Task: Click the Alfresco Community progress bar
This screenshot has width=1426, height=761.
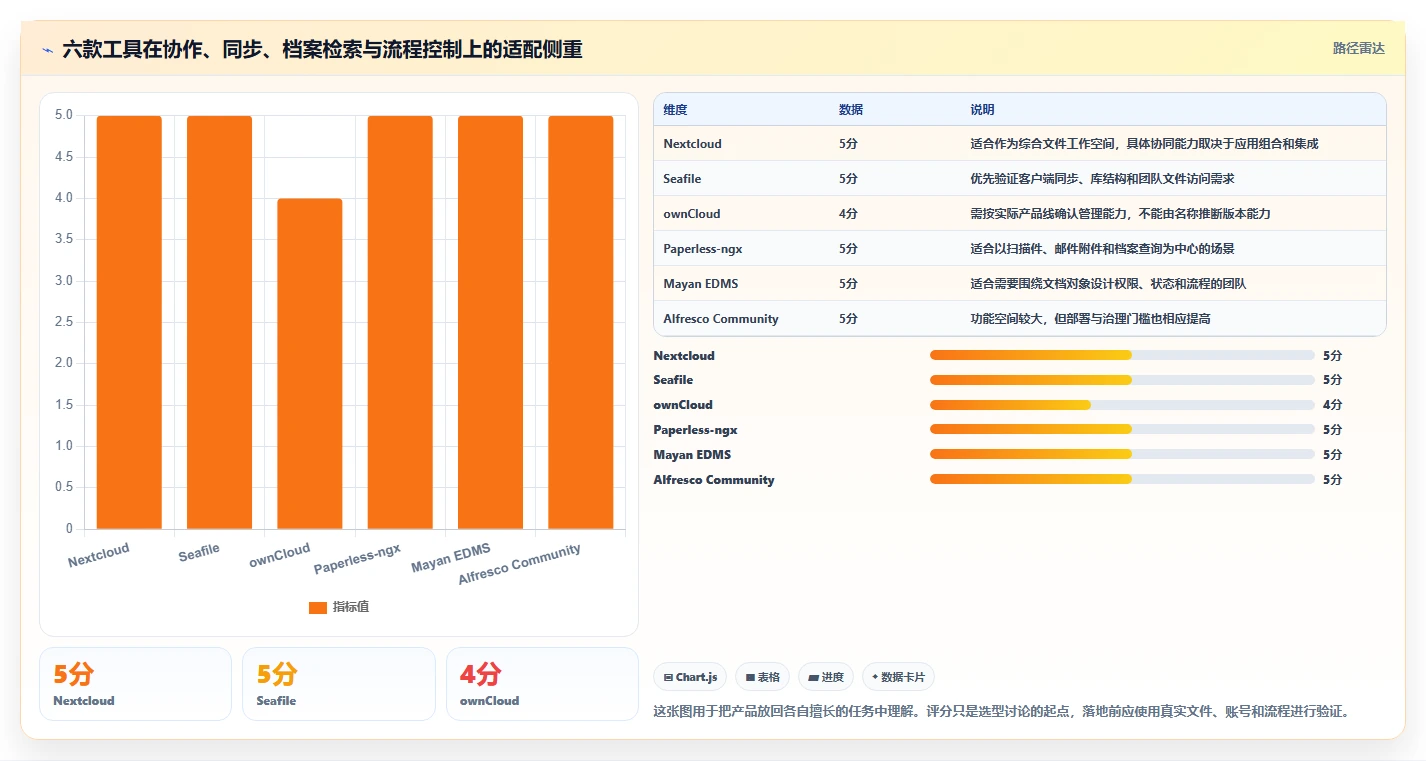Action: point(1122,480)
